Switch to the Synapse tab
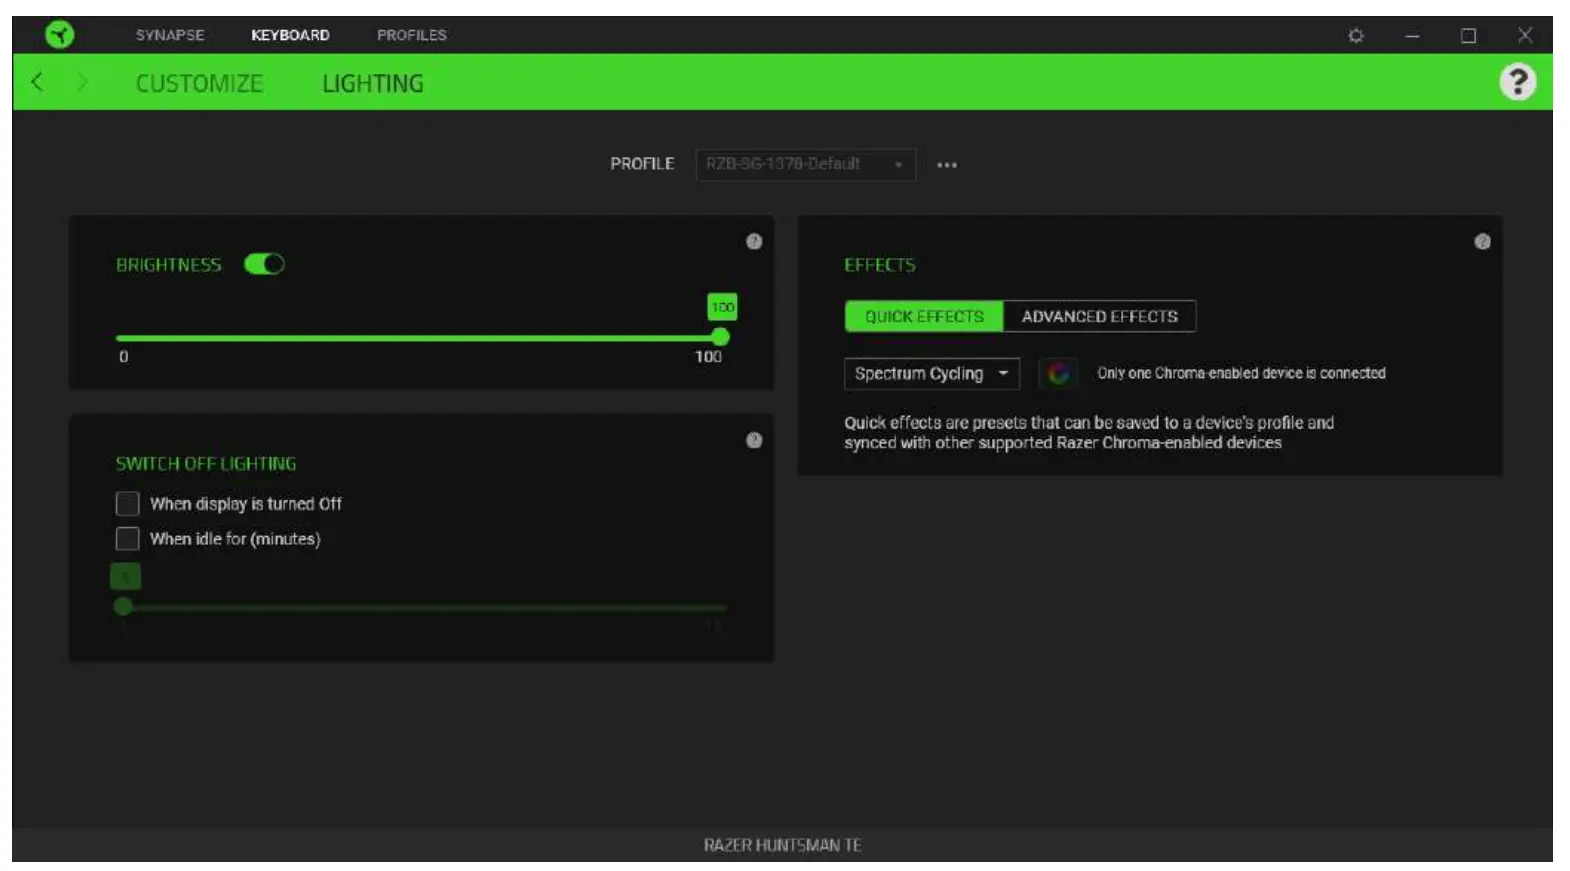The height and width of the screenshot is (871, 1570). coord(170,35)
